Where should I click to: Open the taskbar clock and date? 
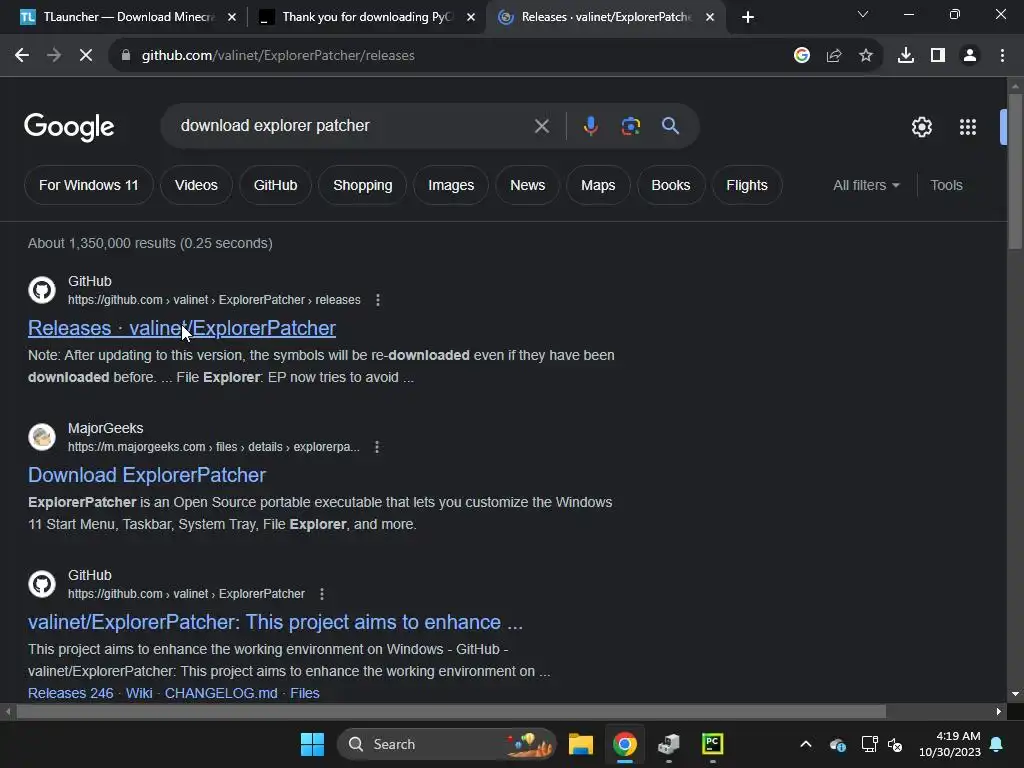tap(950, 744)
